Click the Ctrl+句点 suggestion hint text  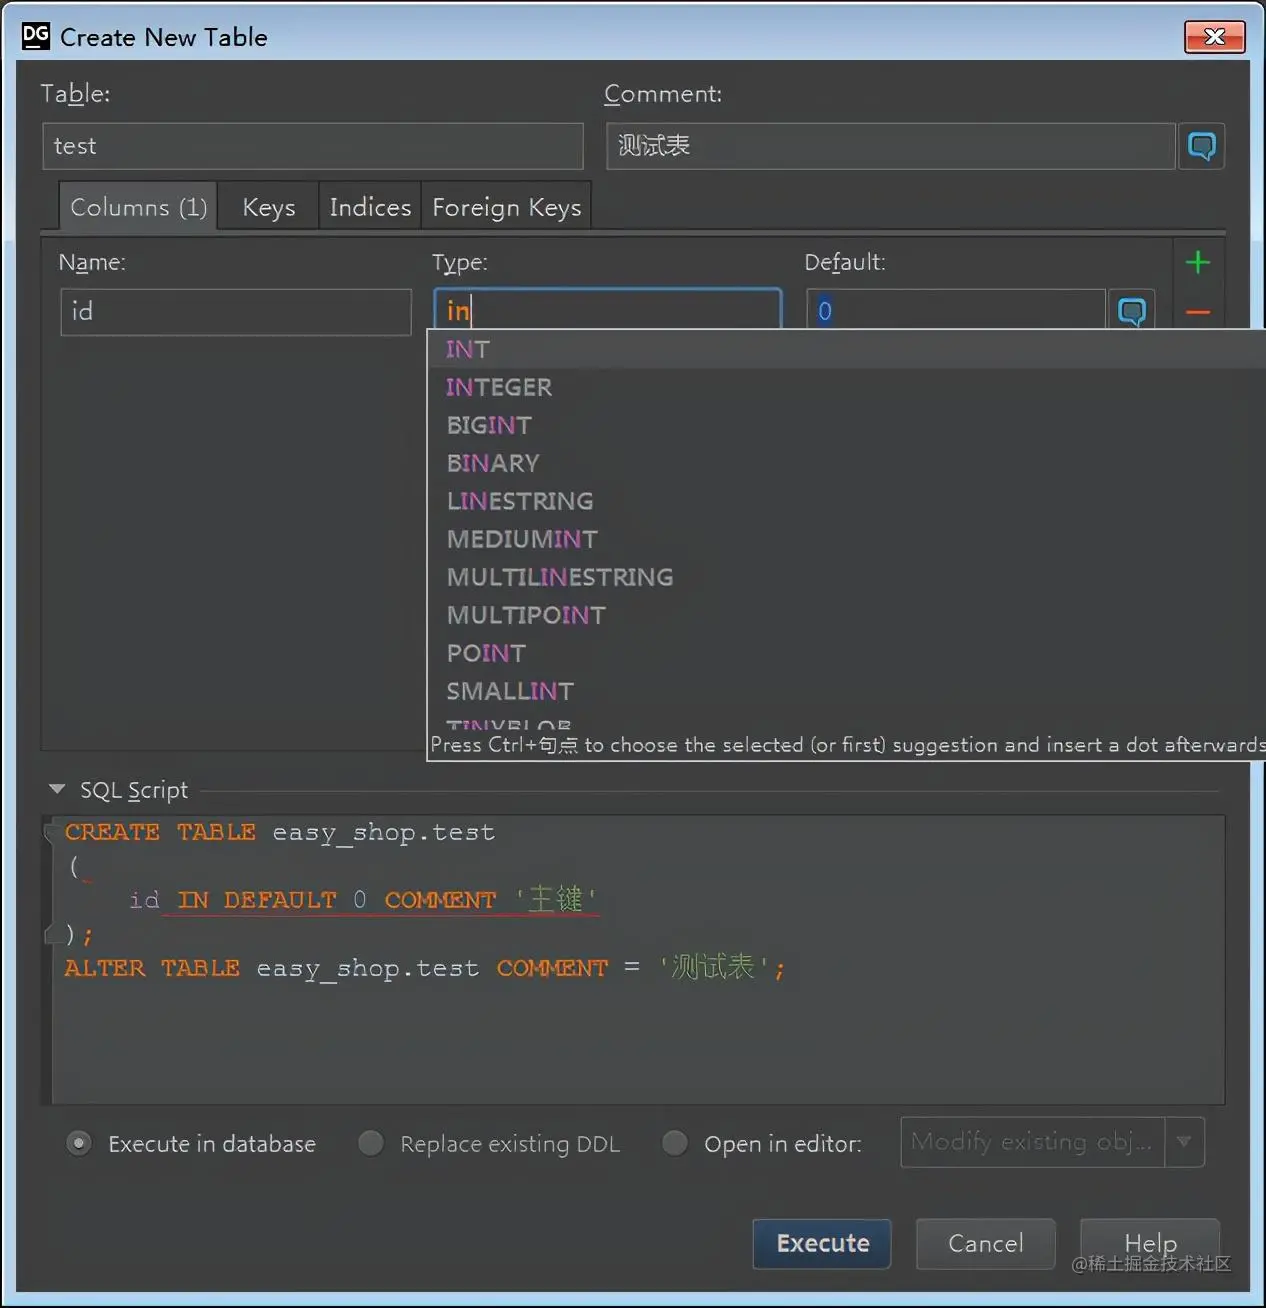(x=847, y=745)
